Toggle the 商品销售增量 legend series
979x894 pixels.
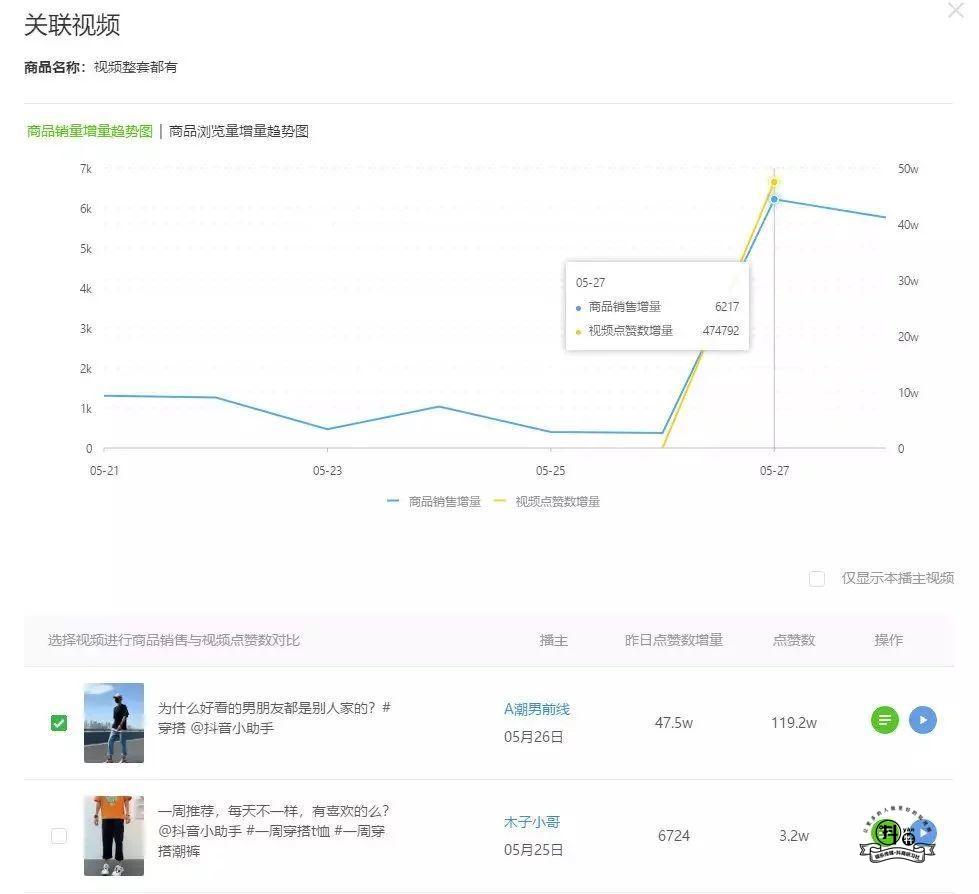coord(434,502)
